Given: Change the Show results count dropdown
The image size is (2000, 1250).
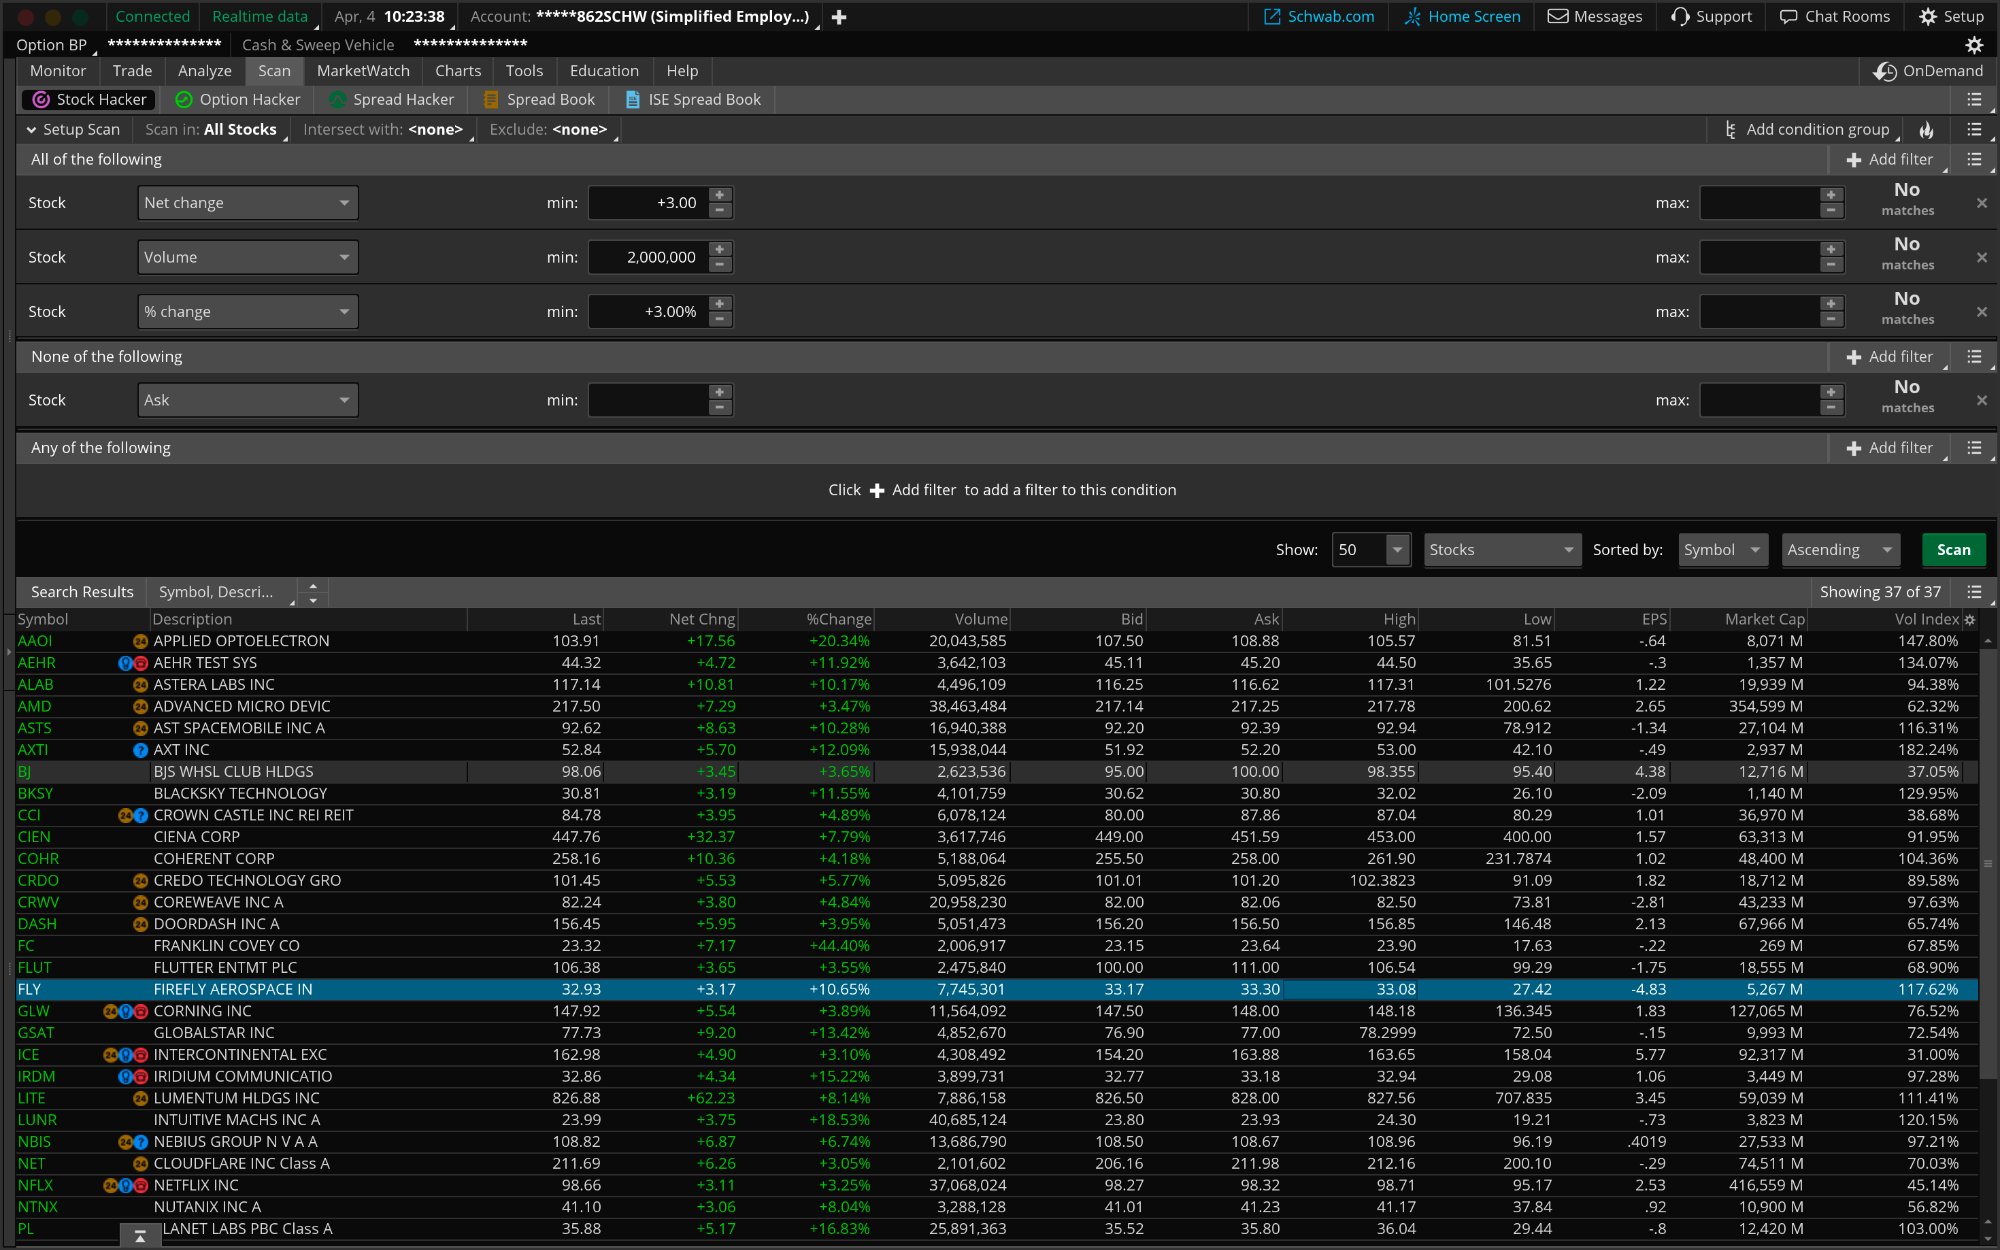Looking at the screenshot, I should [x=1371, y=549].
